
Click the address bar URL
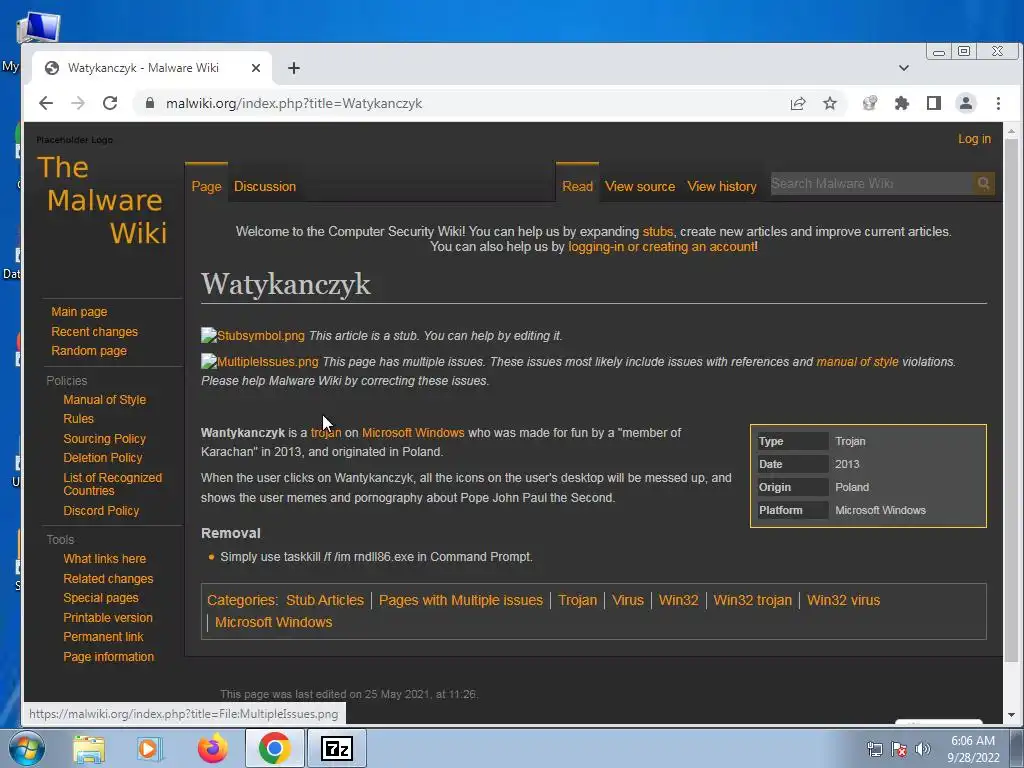coord(294,103)
